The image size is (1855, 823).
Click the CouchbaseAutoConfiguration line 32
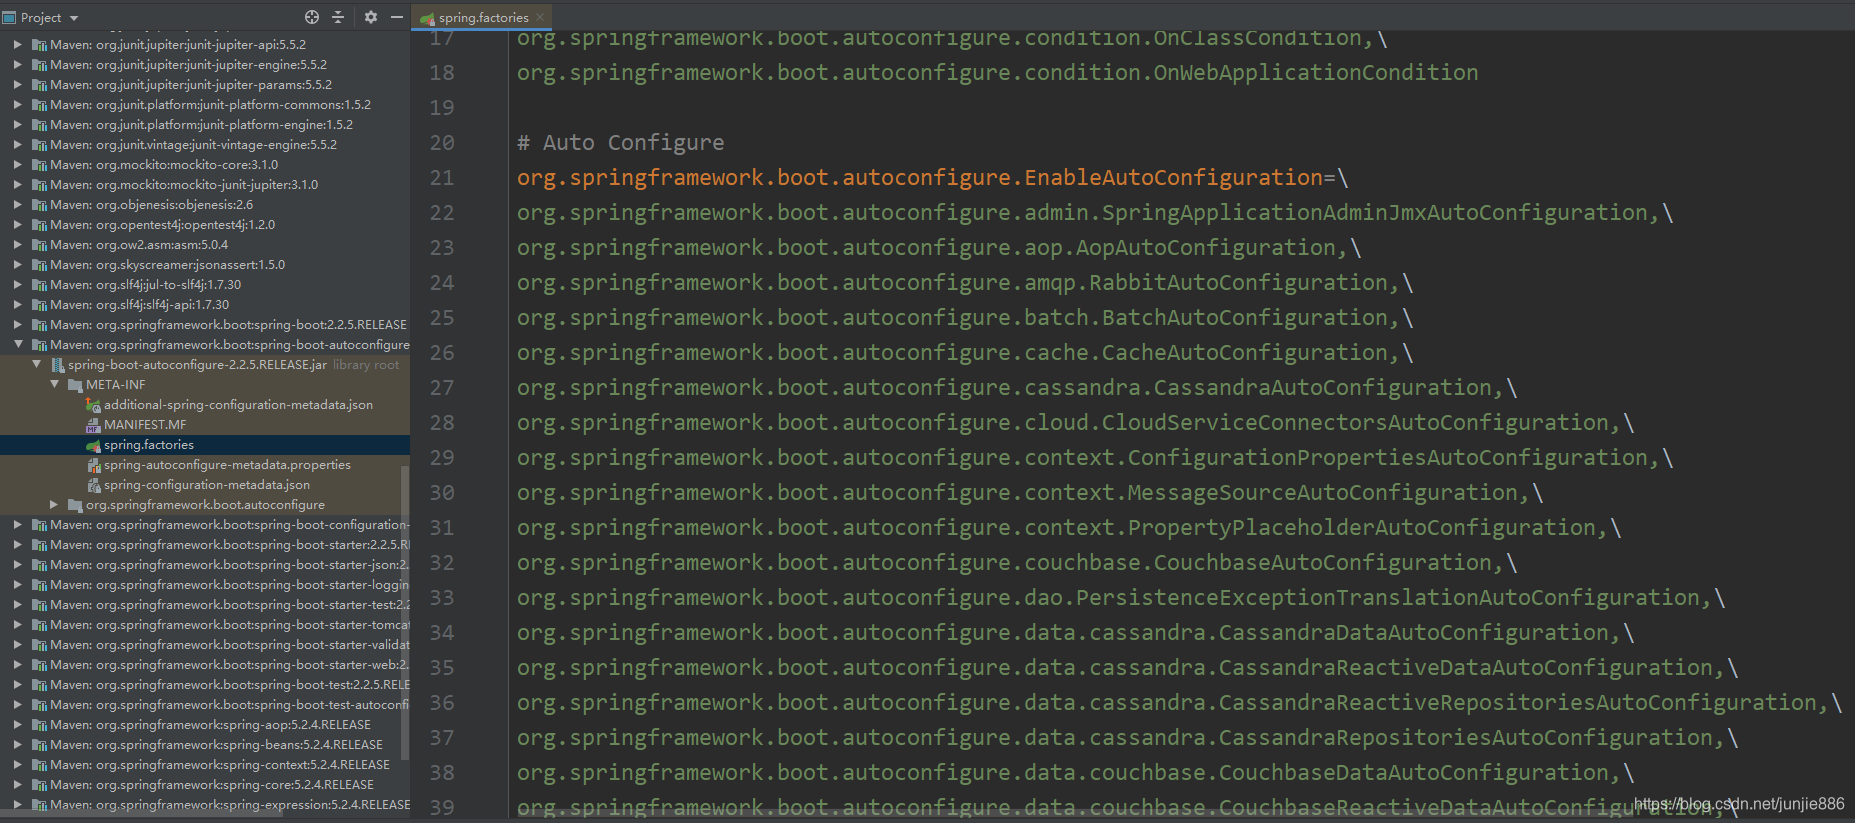point(1017,563)
